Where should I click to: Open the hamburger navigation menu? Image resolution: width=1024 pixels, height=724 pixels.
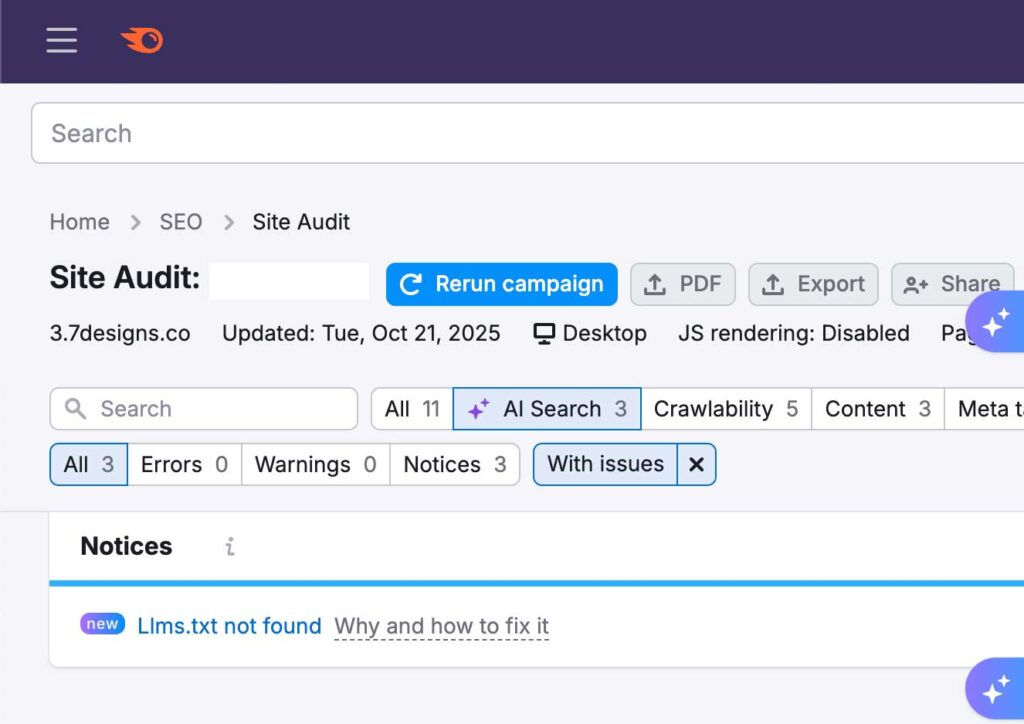coord(61,40)
